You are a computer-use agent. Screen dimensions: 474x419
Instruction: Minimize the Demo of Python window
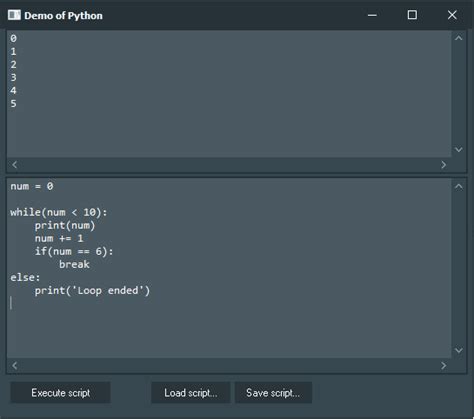click(x=372, y=15)
